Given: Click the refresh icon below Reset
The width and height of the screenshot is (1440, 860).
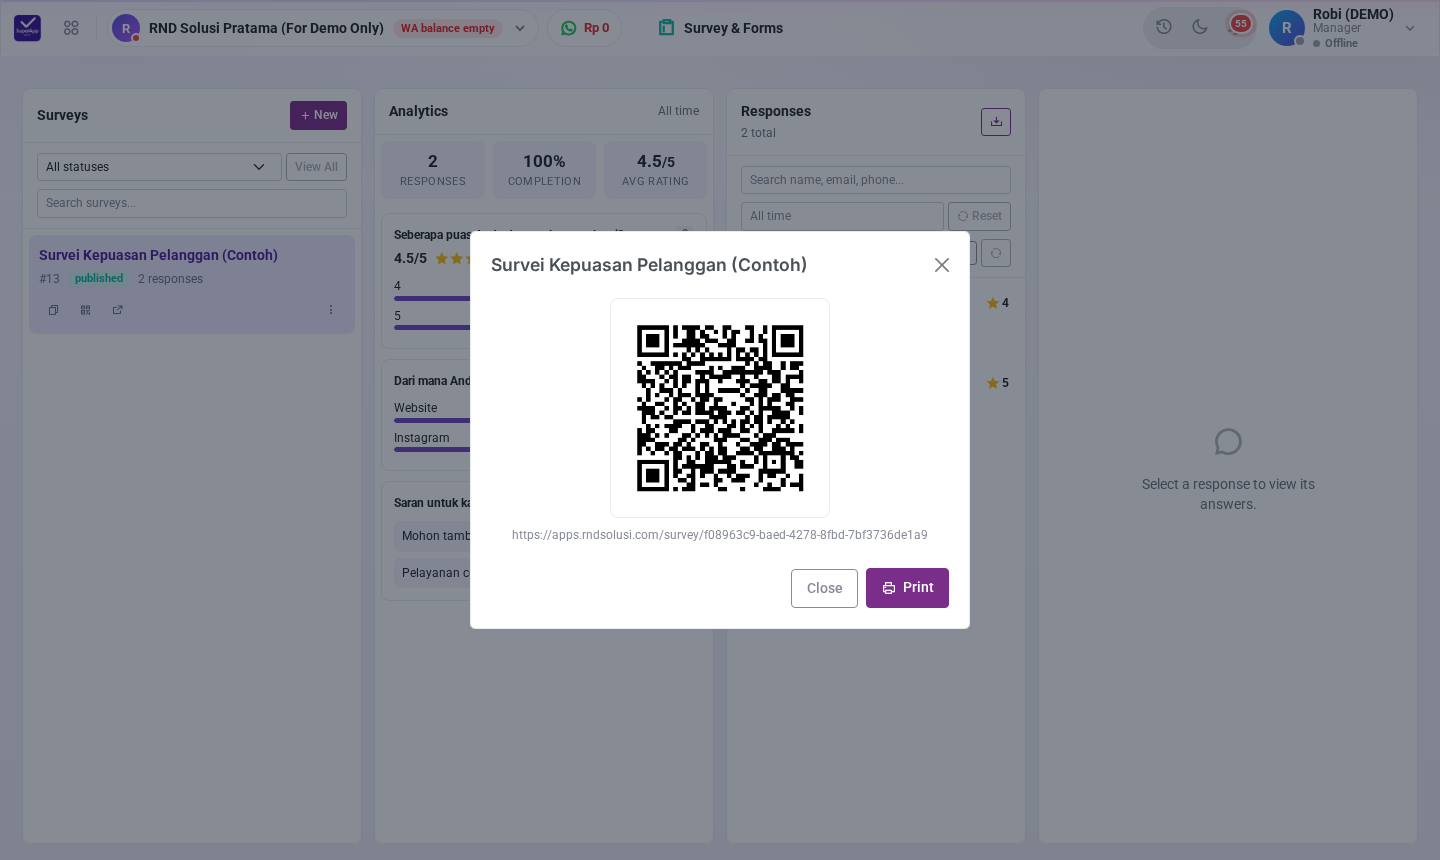Looking at the screenshot, I should pyautogui.click(x=996, y=253).
